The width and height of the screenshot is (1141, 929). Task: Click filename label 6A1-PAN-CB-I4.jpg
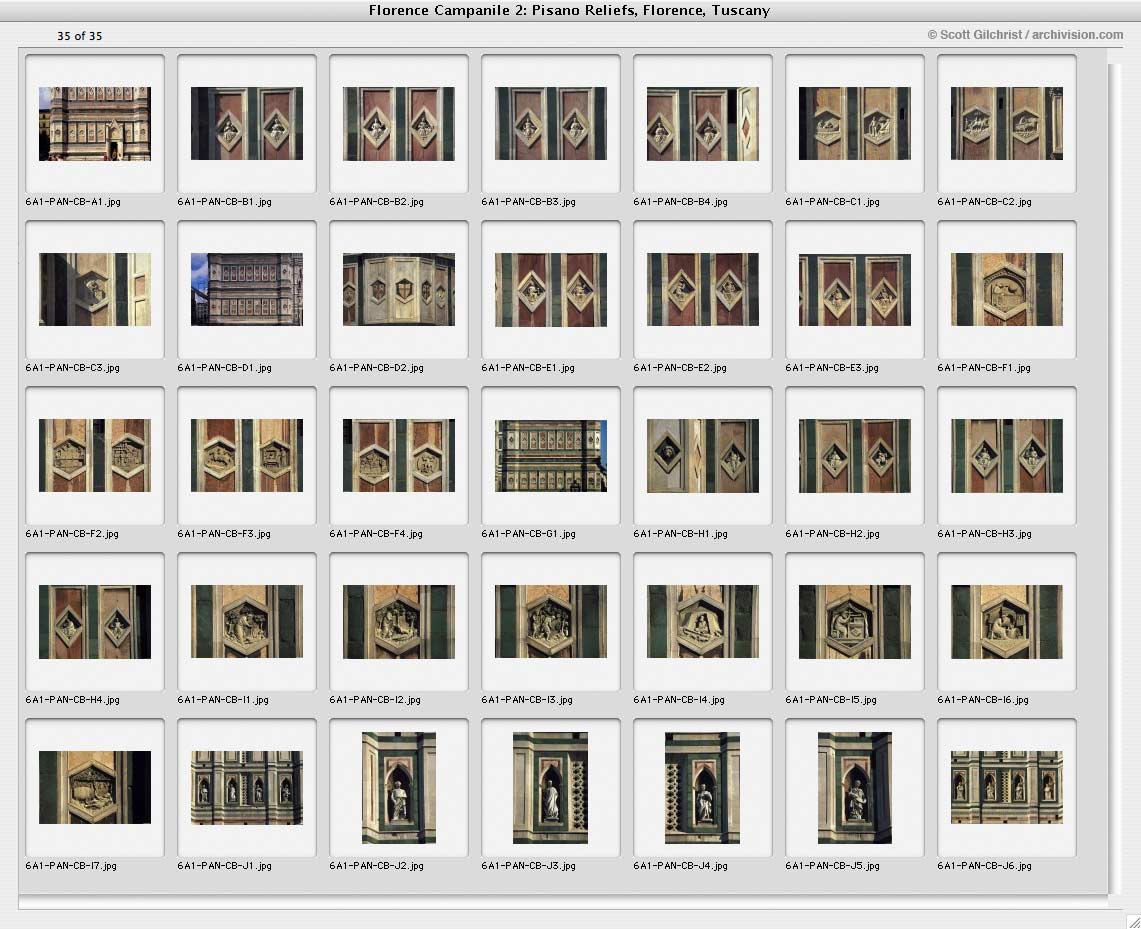pos(679,699)
